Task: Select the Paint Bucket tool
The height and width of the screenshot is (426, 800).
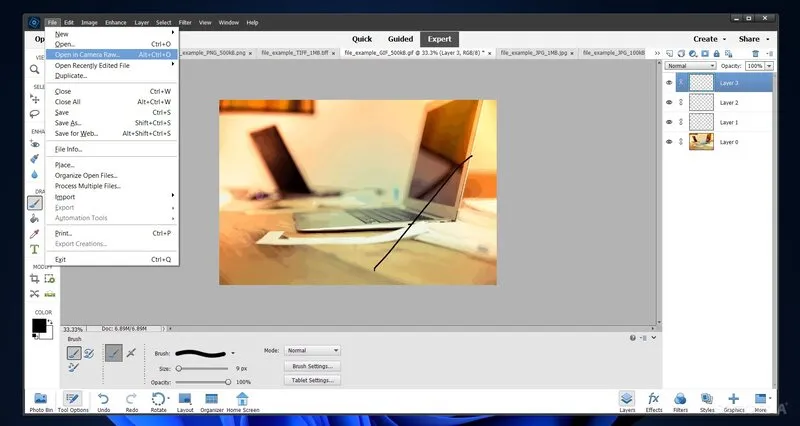Action: coord(35,218)
